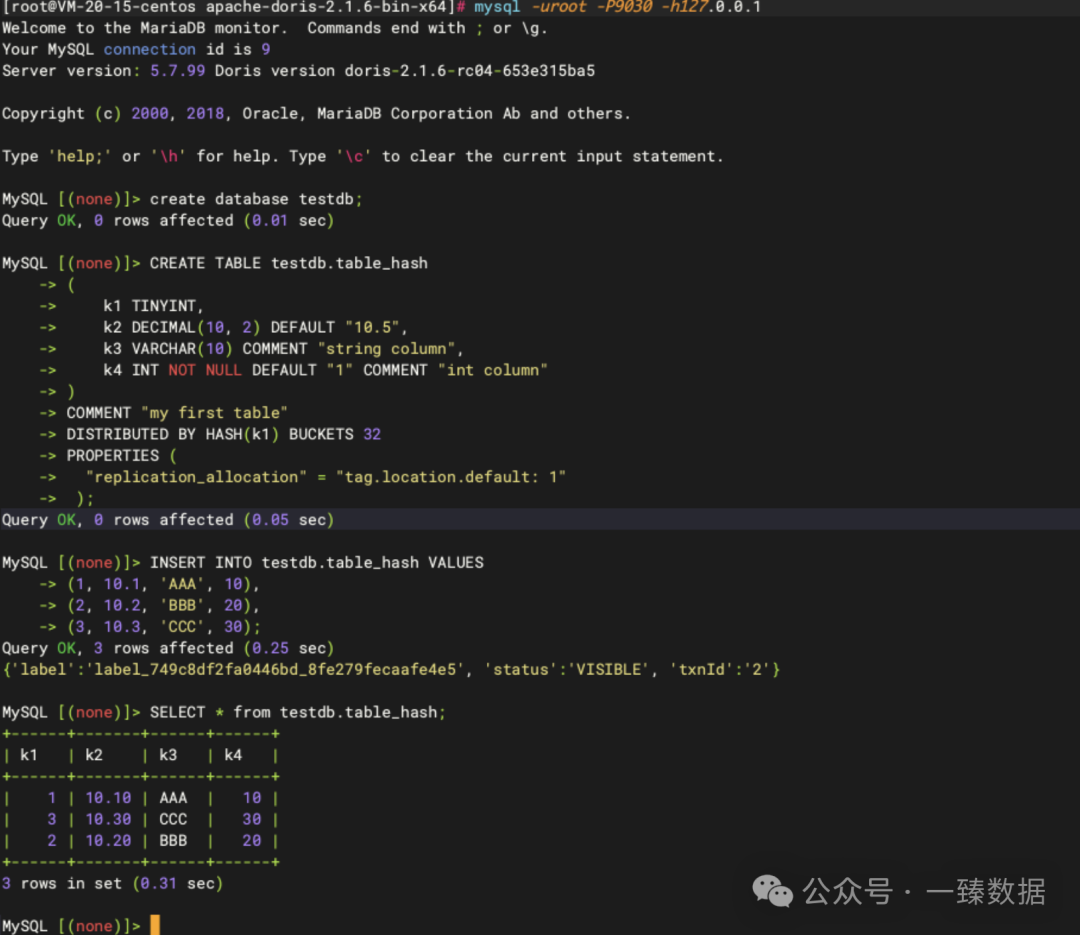The height and width of the screenshot is (935, 1080).
Task: Click the '0 rows affected (0.01 sec)' result
Action: (x=214, y=220)
